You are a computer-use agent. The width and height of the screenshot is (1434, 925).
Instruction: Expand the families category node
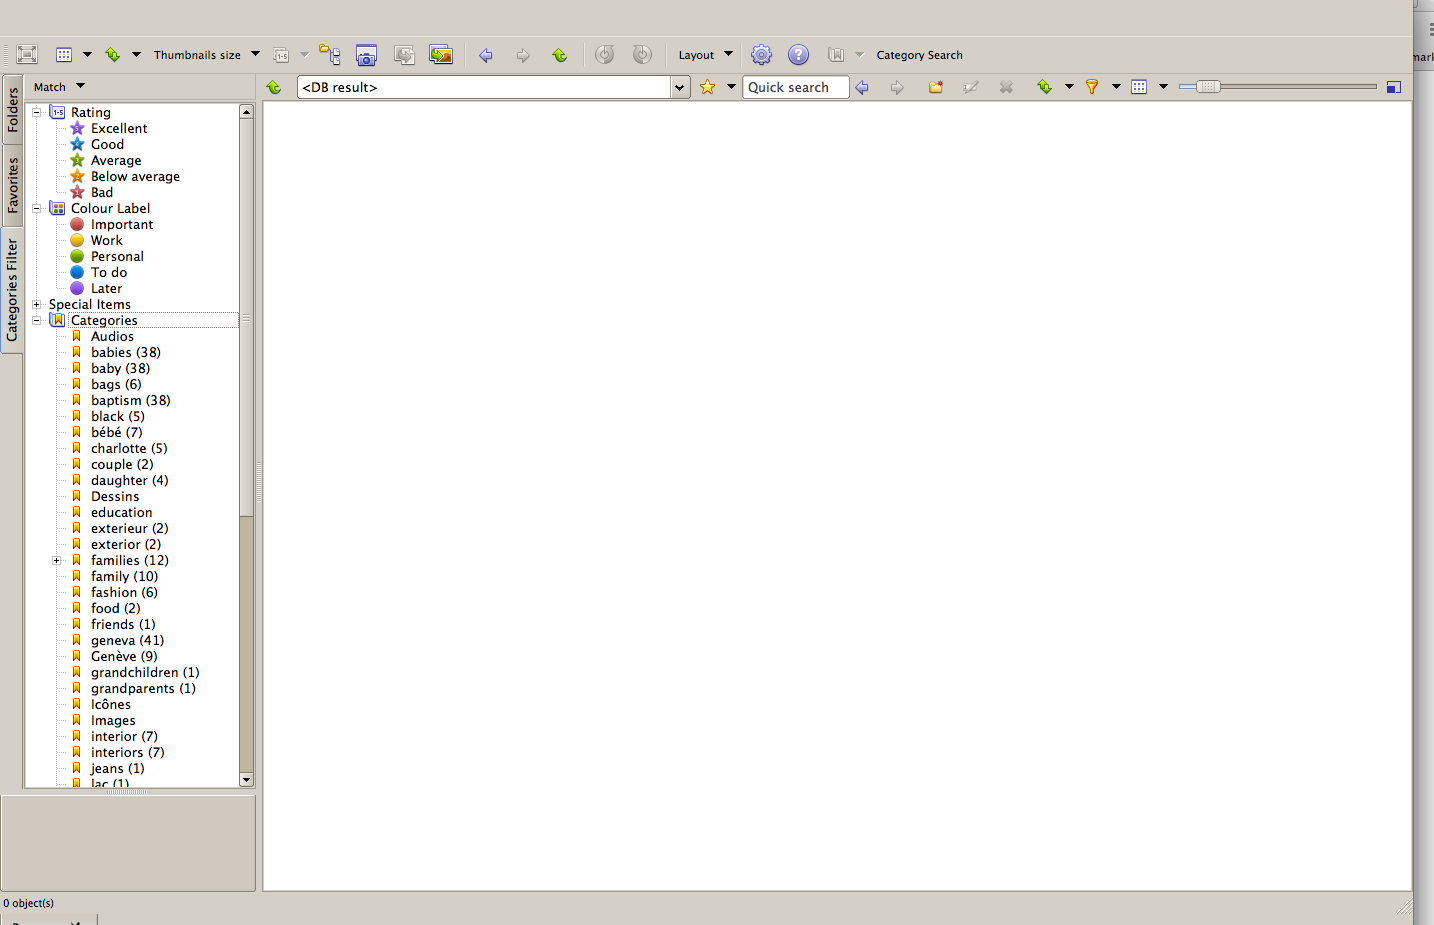click(57, 560)
